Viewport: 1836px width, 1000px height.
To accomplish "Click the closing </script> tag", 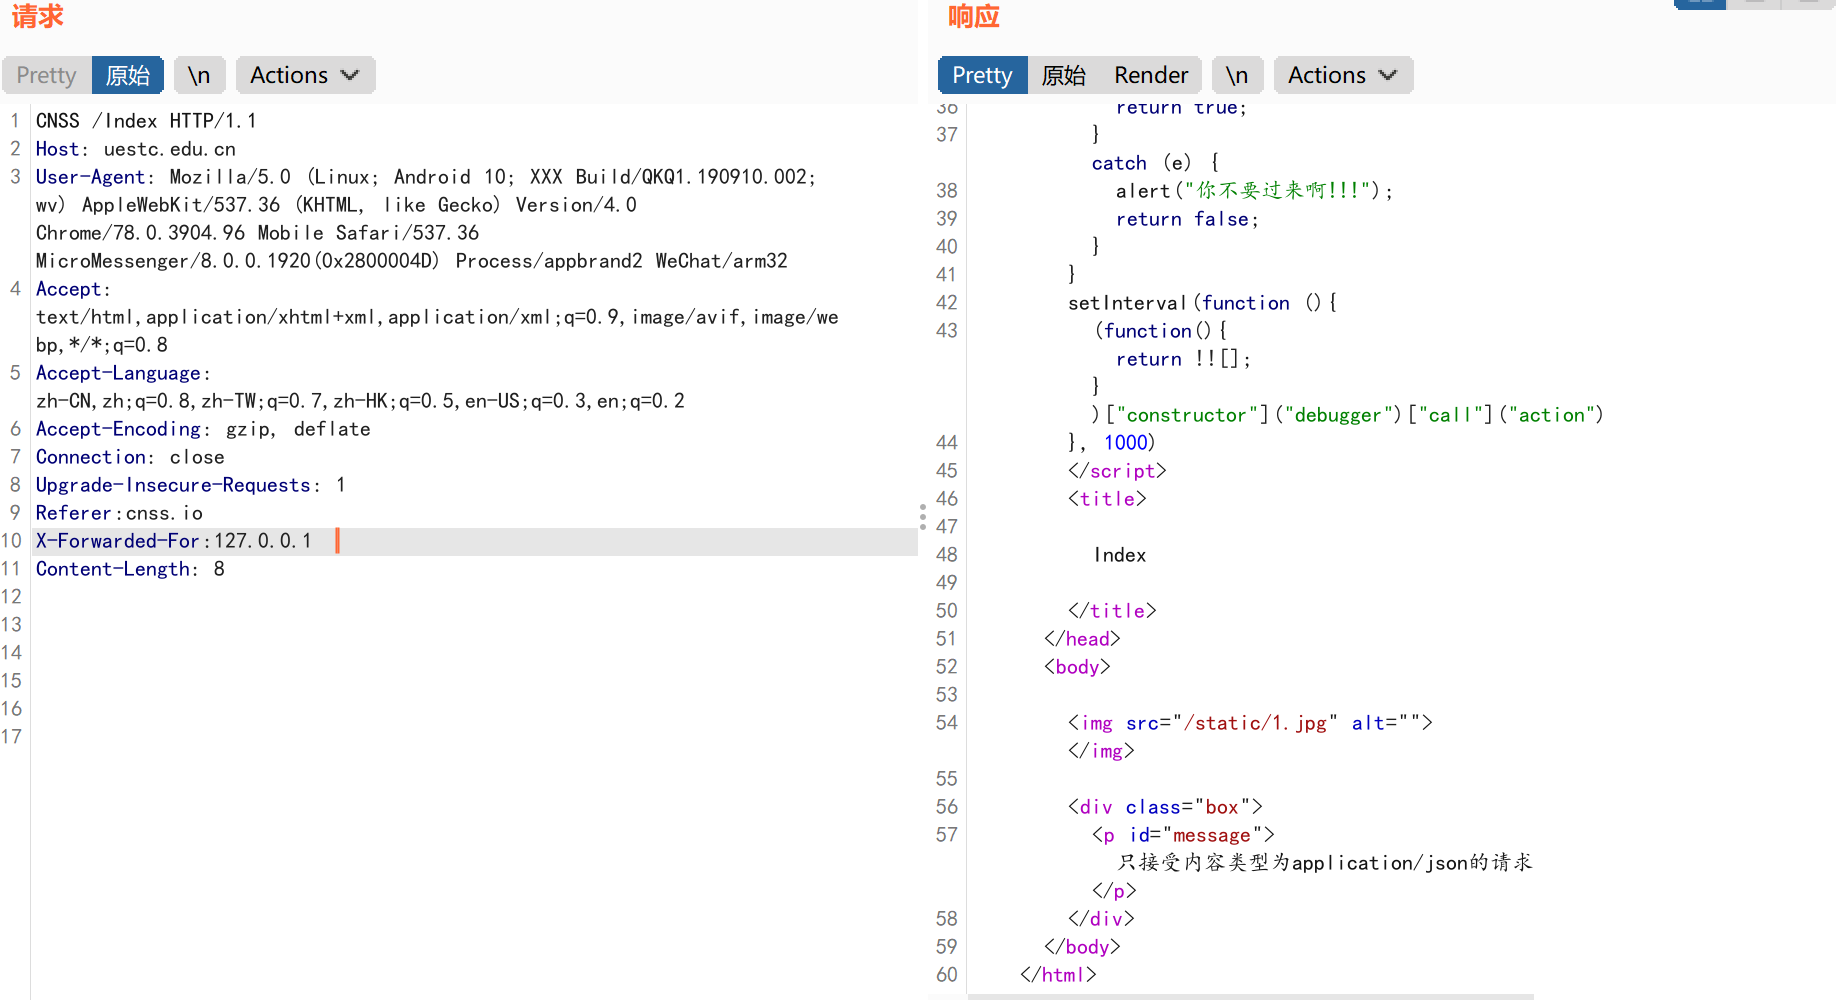I will click(1117, 471).
